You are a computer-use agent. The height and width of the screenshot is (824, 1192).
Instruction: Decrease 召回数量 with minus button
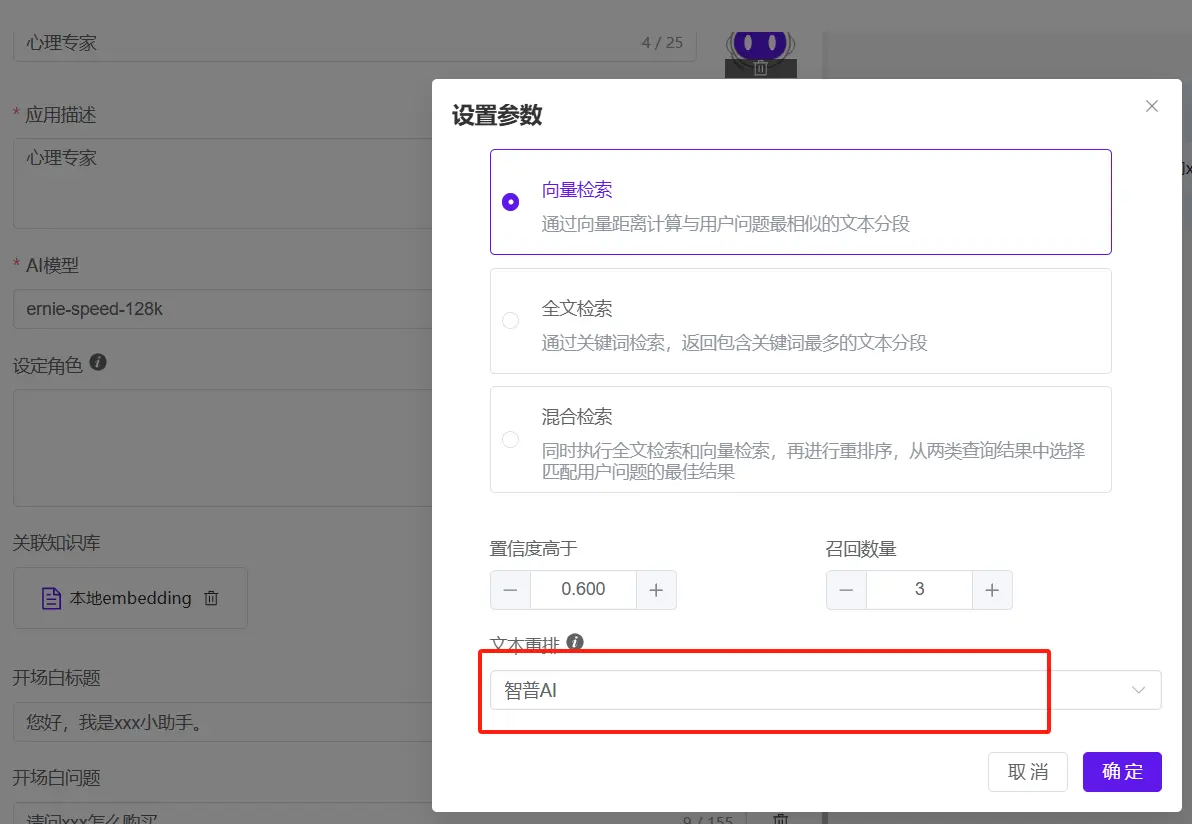click(x=846, y=590)
